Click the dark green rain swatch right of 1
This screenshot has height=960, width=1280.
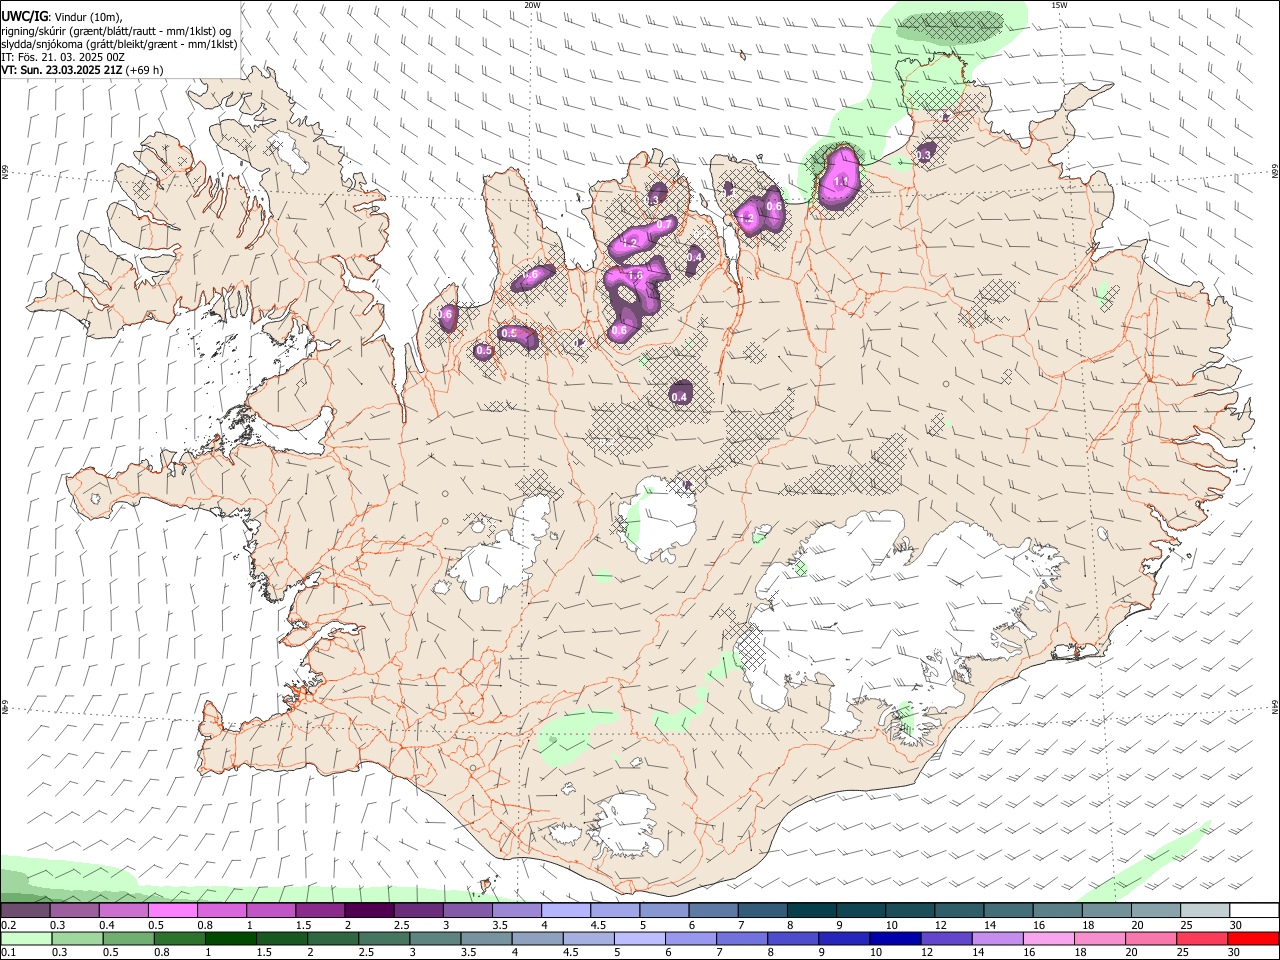(230, 938)
